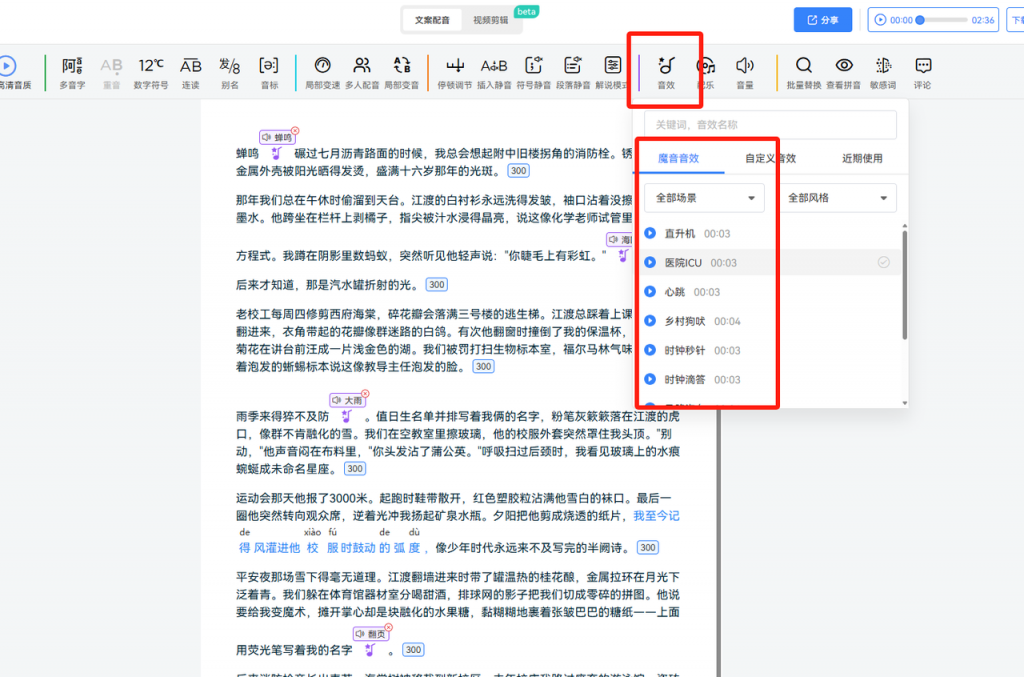Screen dimensions: 1024x677
Task: Click the 音标 phonetic symbol tool
Action: click(269, 72)
